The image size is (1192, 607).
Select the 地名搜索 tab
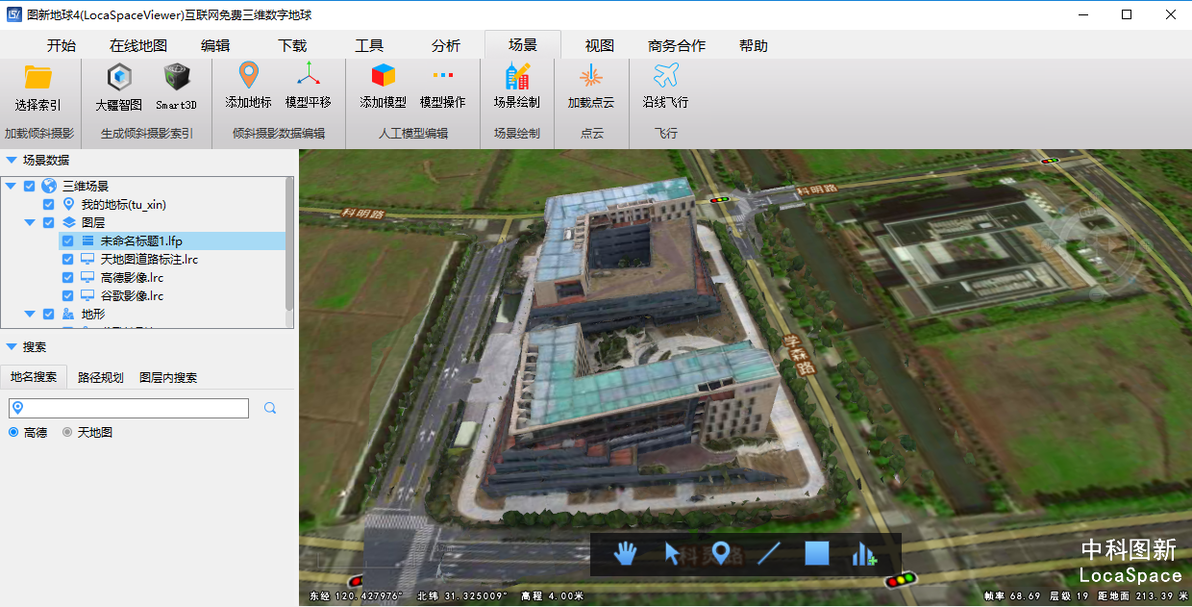point(33,377)
